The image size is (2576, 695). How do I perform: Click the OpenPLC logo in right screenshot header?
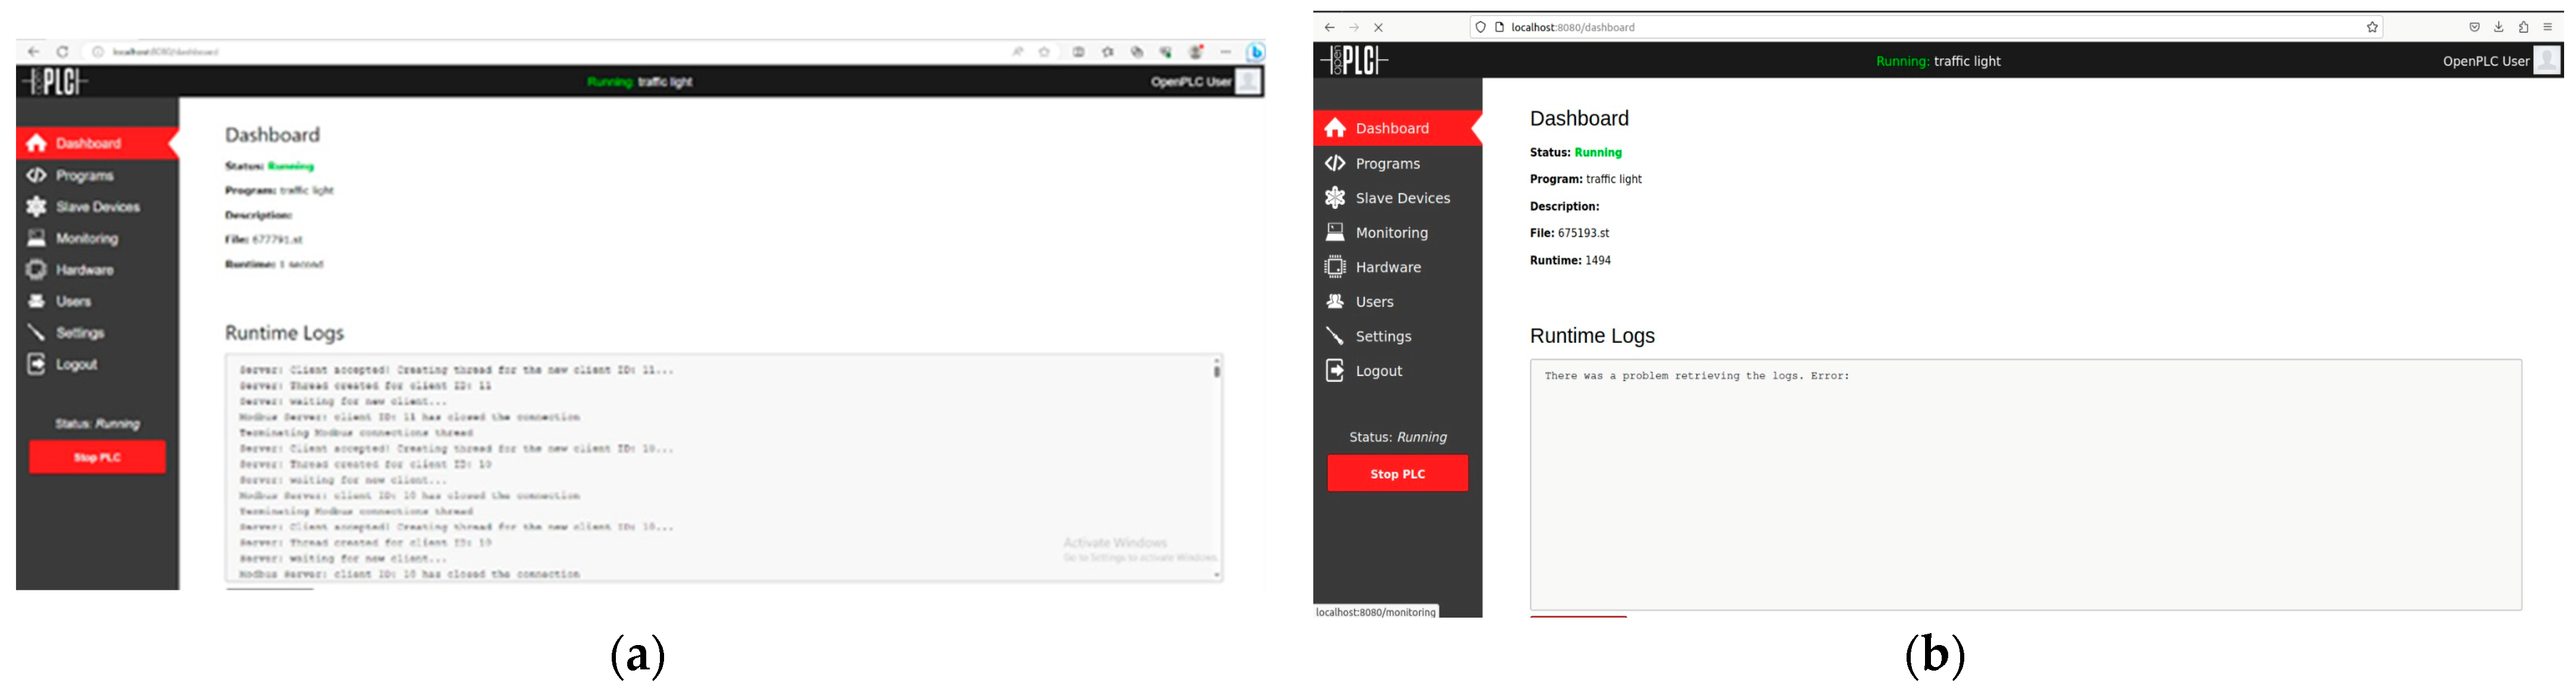point(1355,61)
